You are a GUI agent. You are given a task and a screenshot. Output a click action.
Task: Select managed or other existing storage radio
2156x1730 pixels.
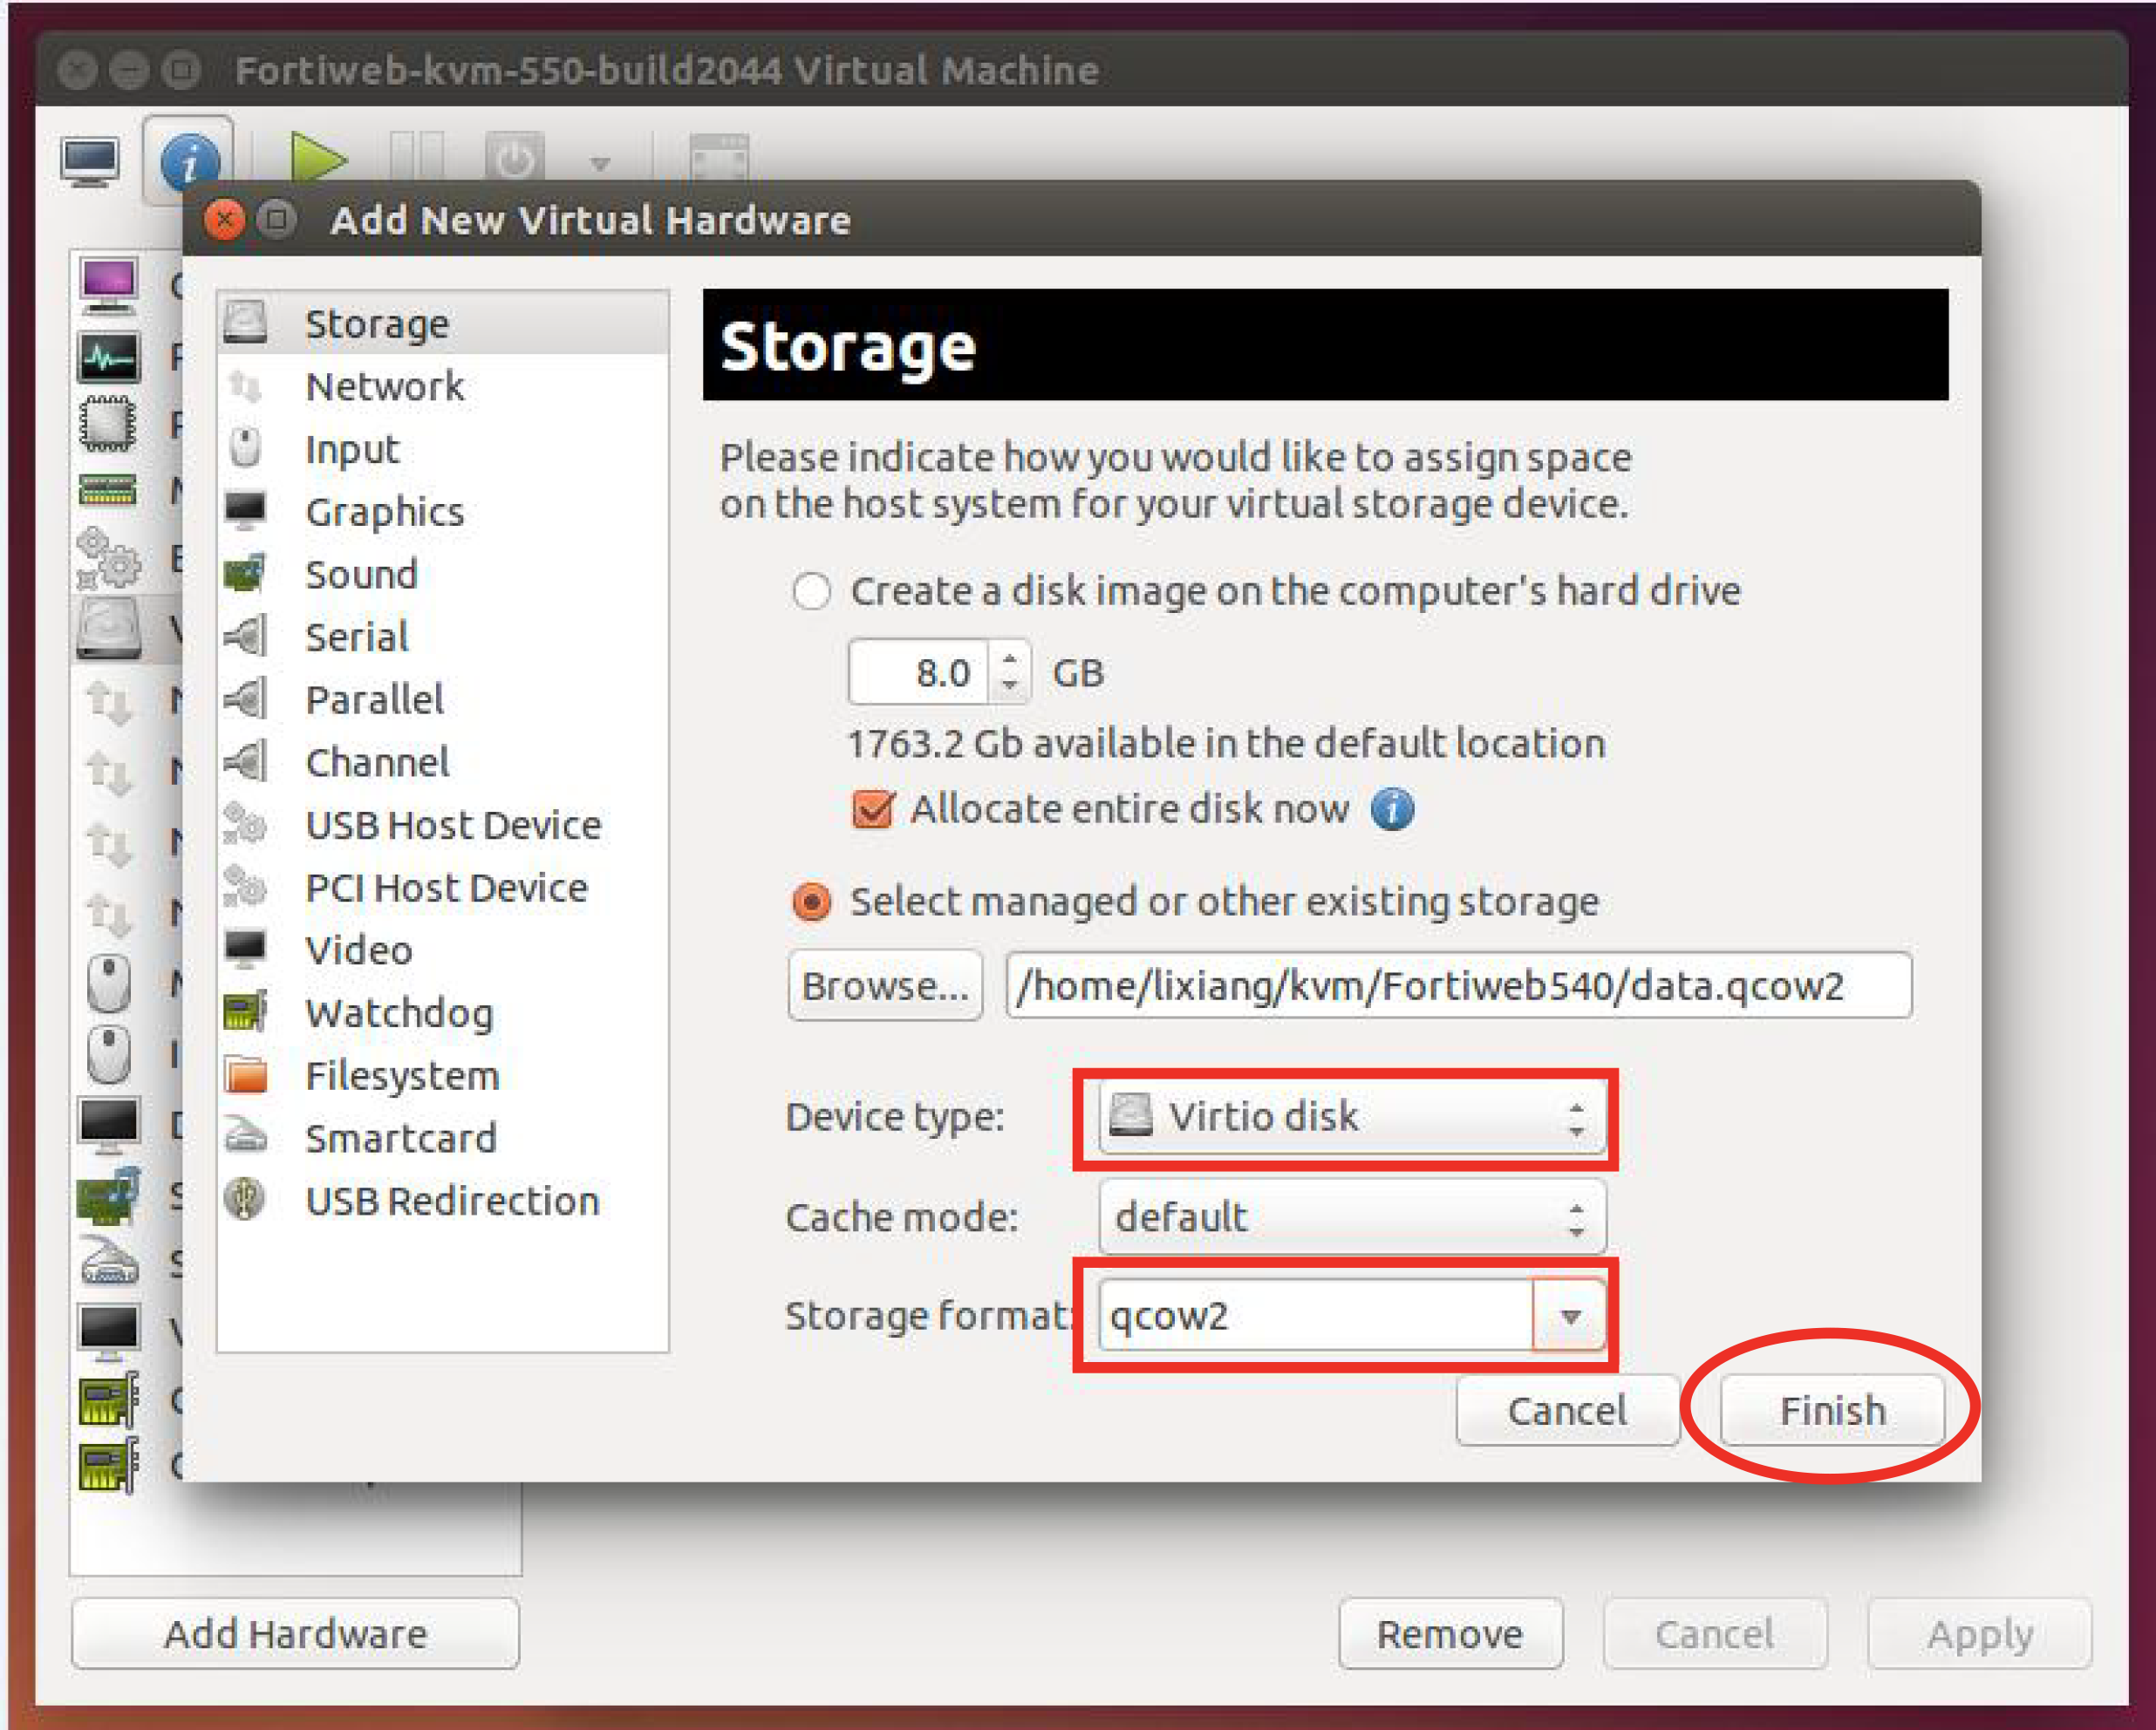point(811,902)
